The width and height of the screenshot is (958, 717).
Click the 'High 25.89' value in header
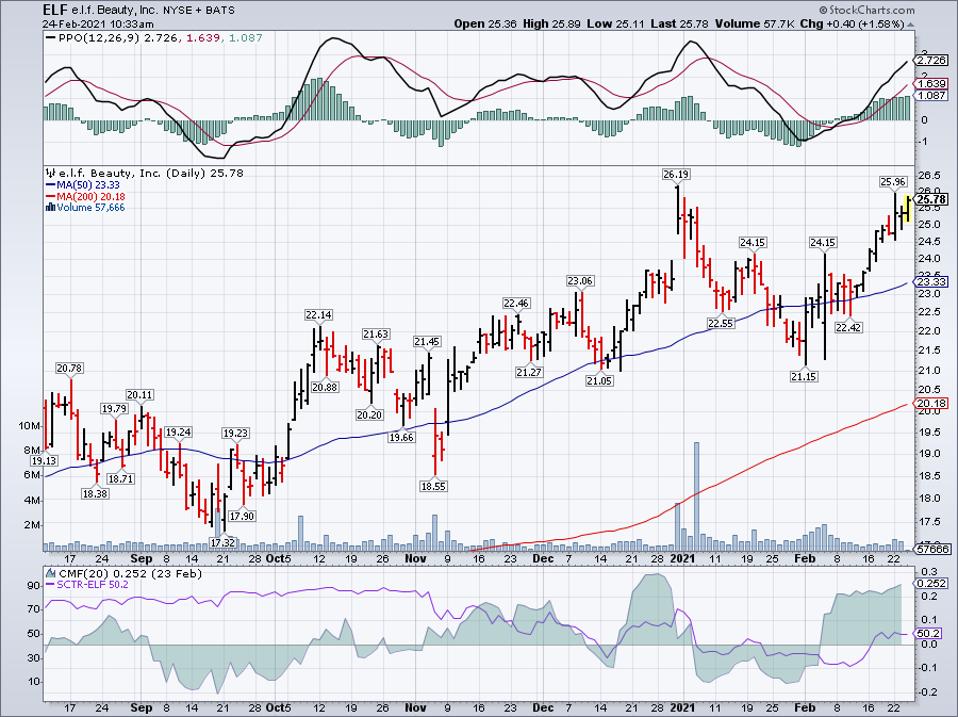coord(550,24)
